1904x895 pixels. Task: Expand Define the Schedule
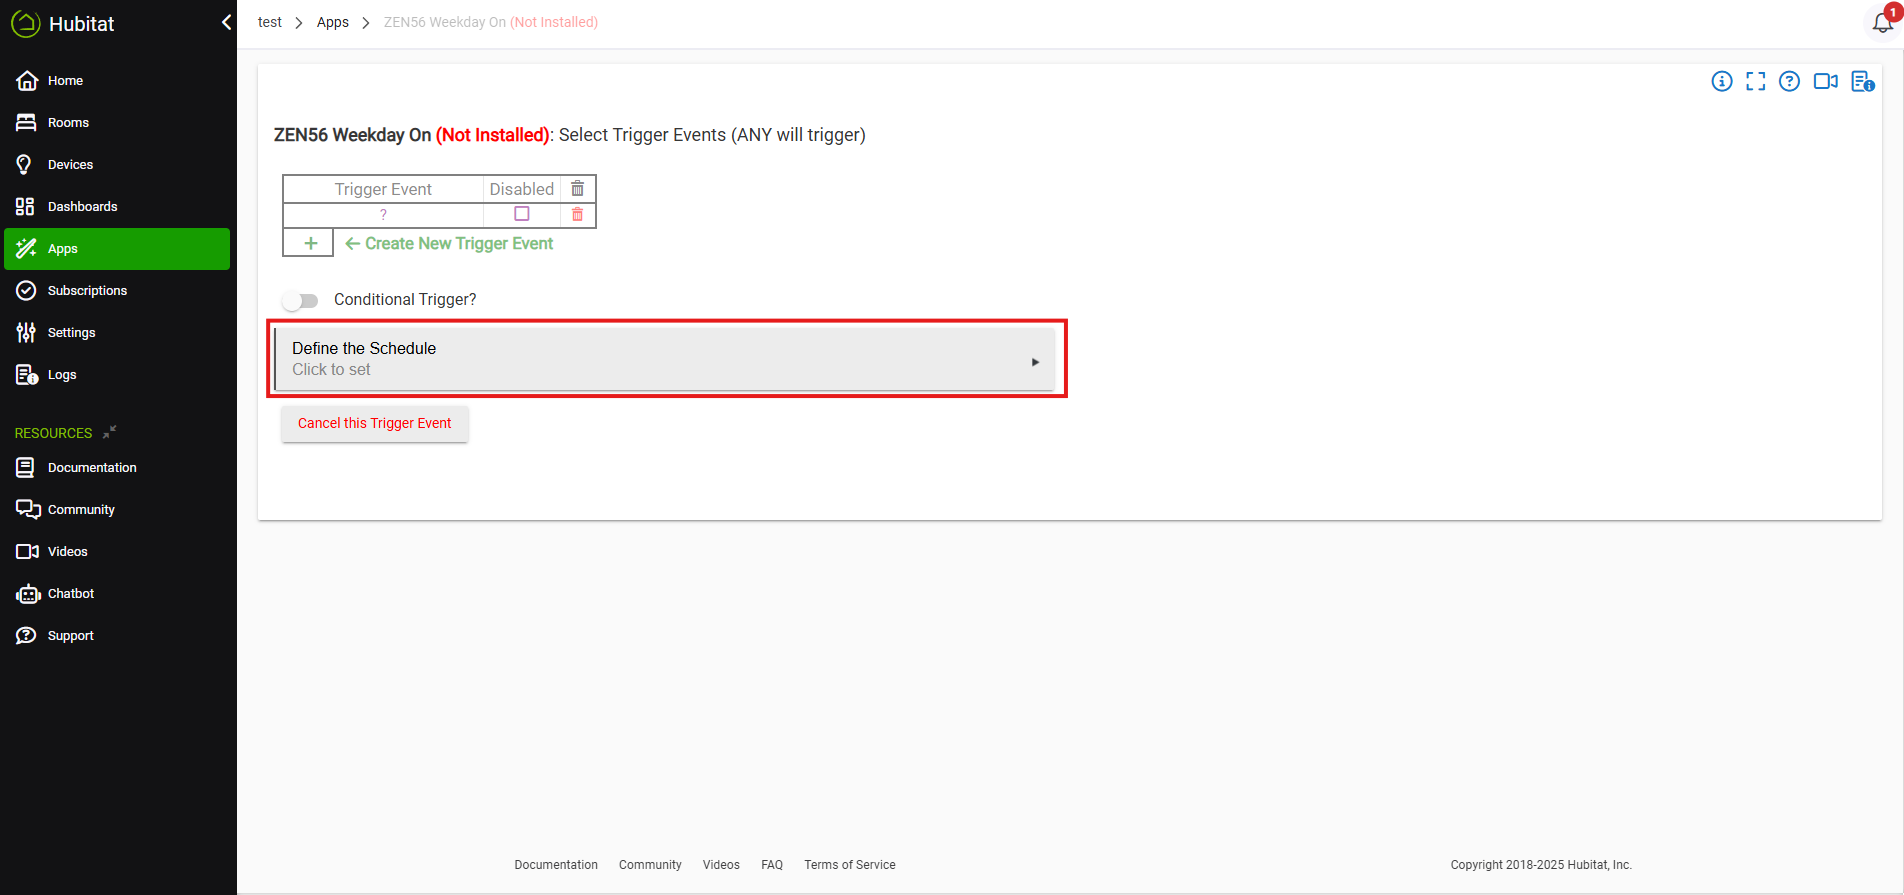tap(665, 359)
